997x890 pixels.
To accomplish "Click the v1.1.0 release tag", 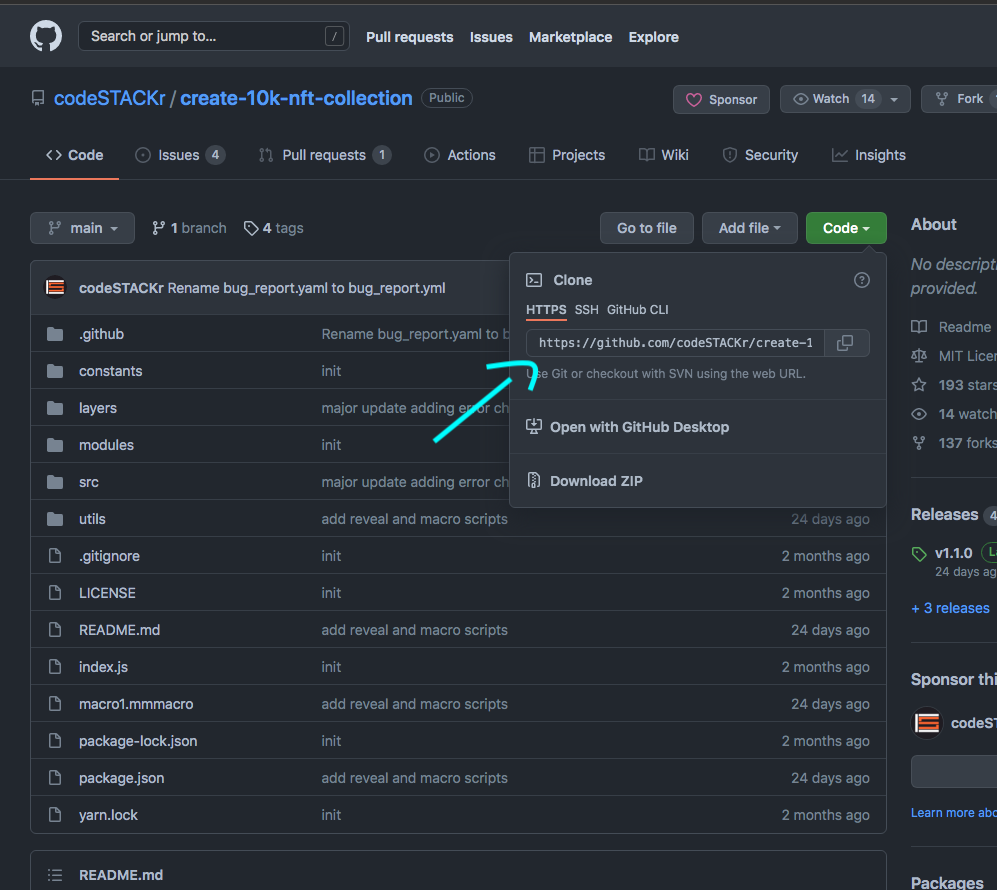I will 953,553.
